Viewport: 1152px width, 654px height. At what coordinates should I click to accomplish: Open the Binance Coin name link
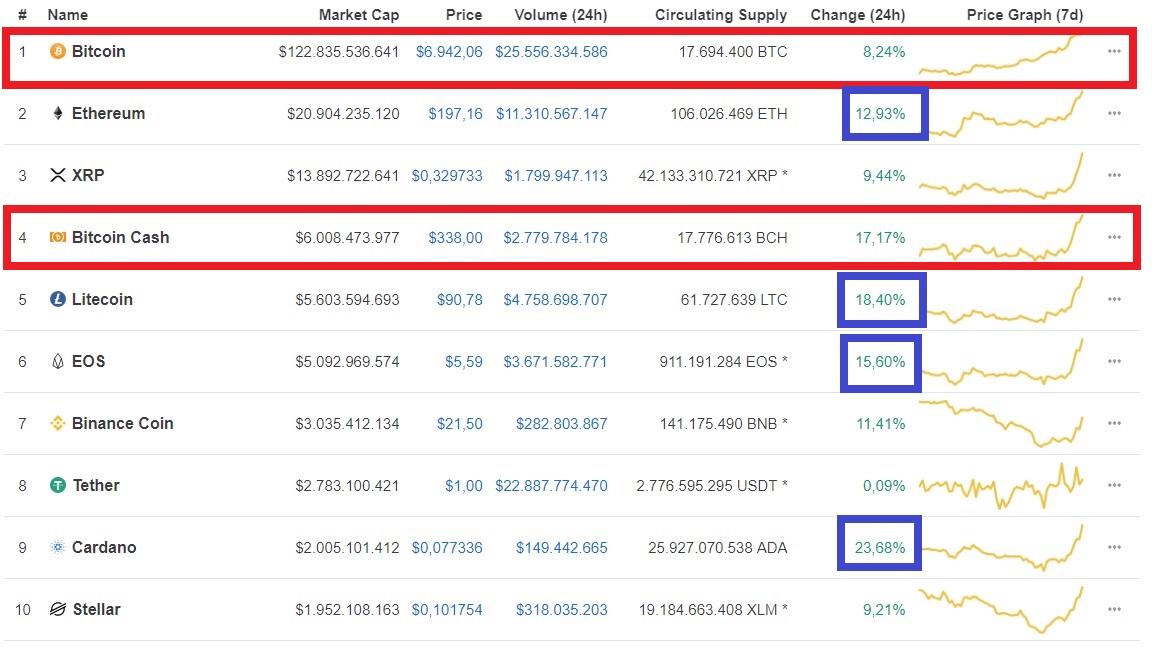click(x=123, y=423)
